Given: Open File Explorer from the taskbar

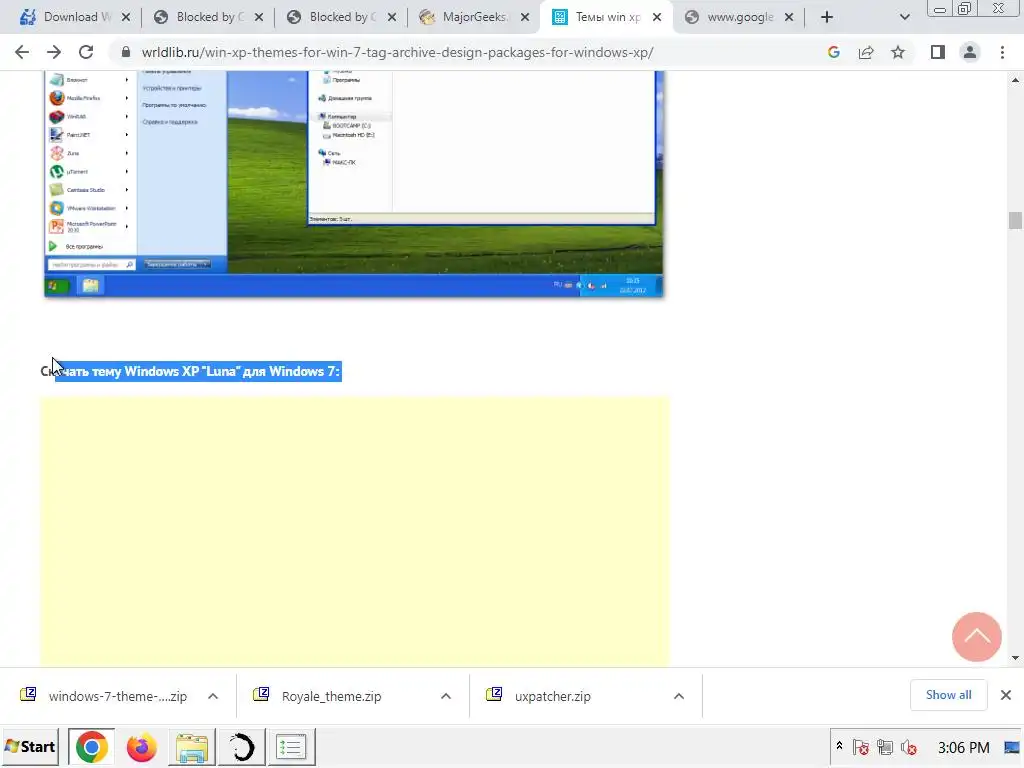Looking at the screenshot, I should point(191,746).
